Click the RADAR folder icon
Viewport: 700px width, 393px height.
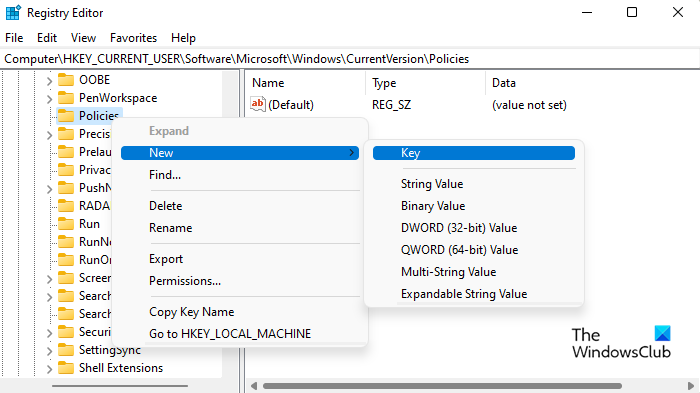pyautogui.click(x=66, y=206)
